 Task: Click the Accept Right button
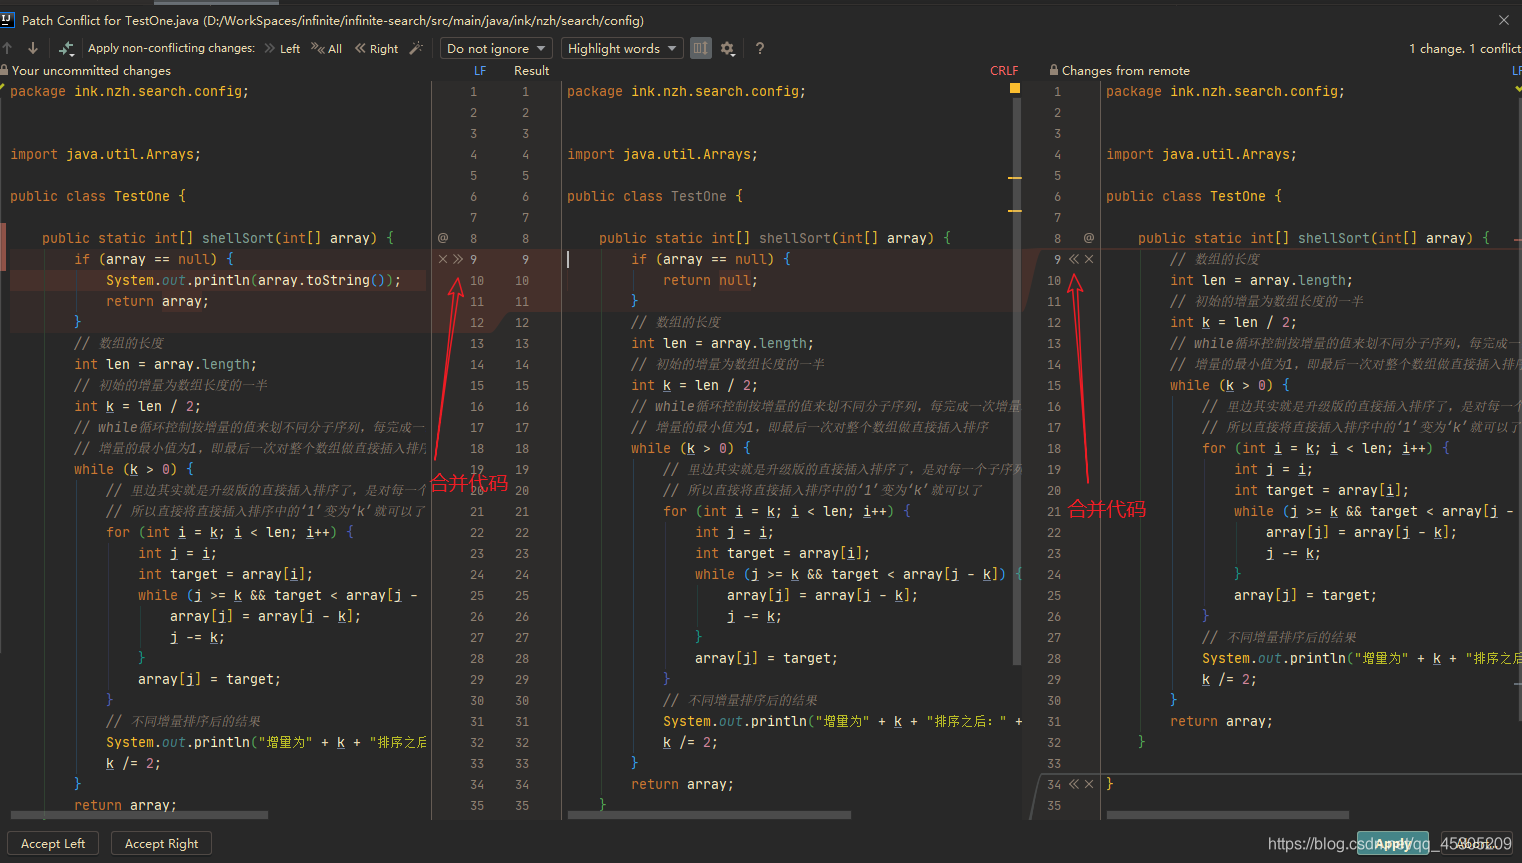tap(161, 843)
